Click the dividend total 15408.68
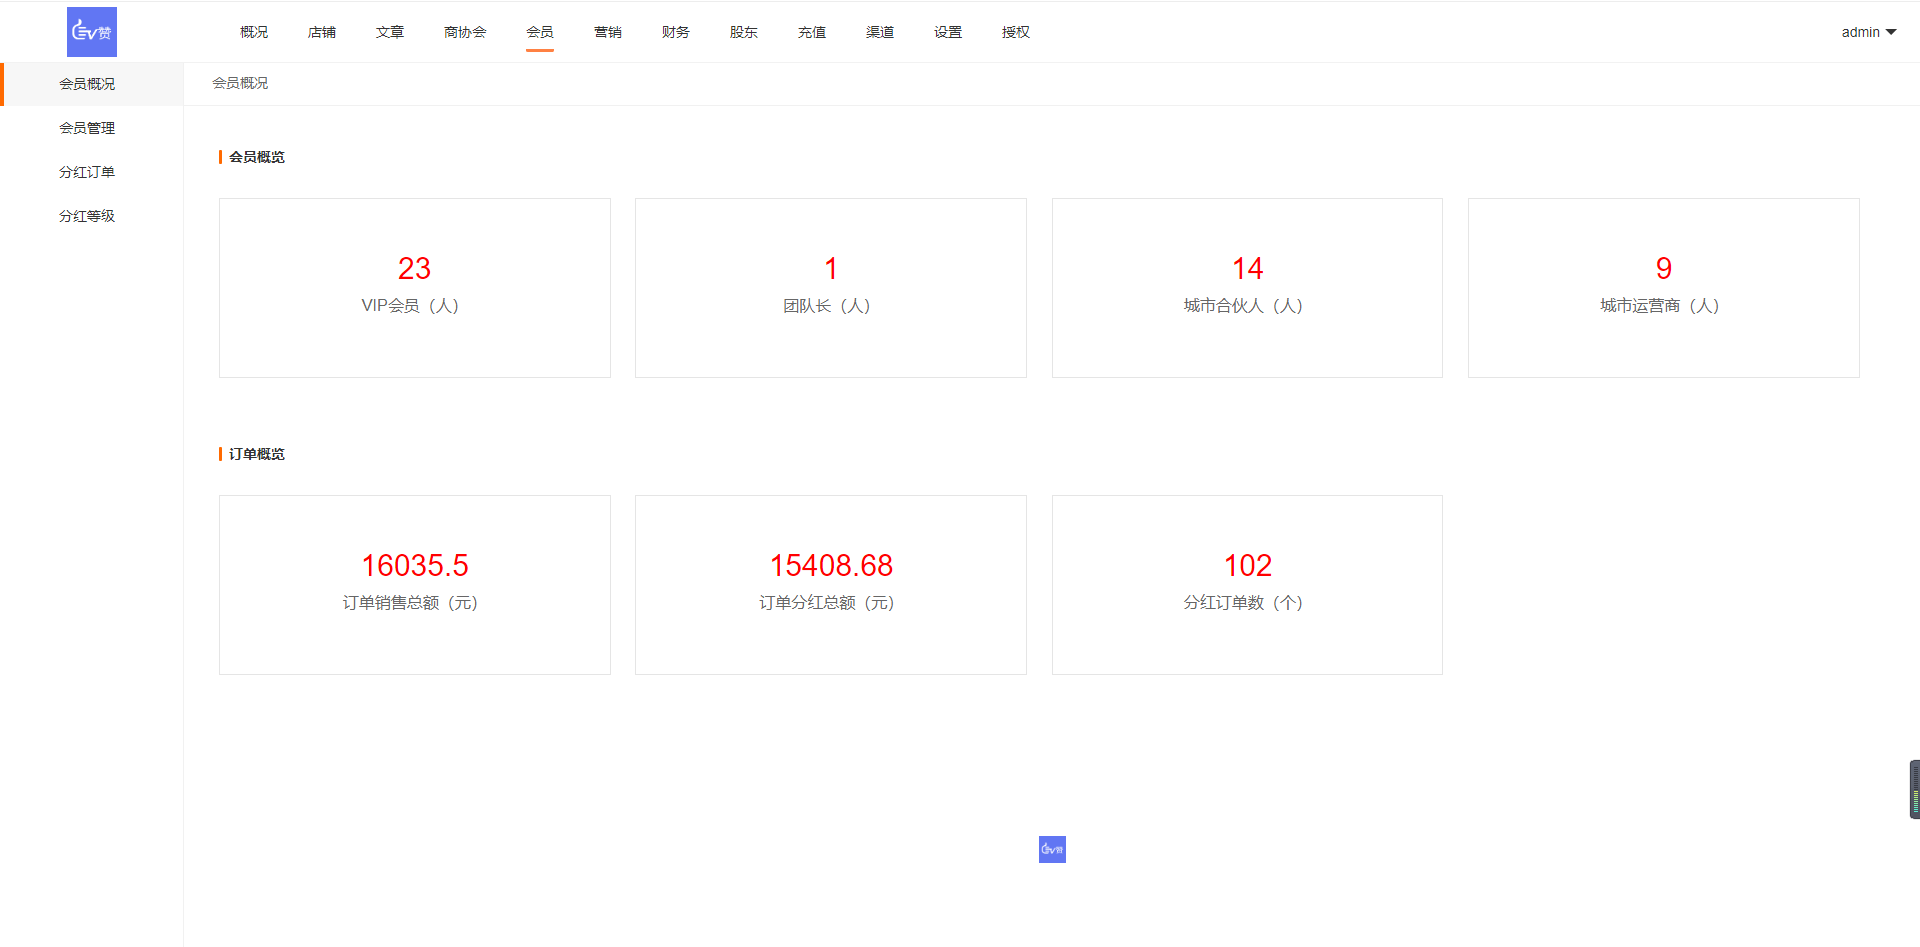The image size is (1920, 947). 831,565
